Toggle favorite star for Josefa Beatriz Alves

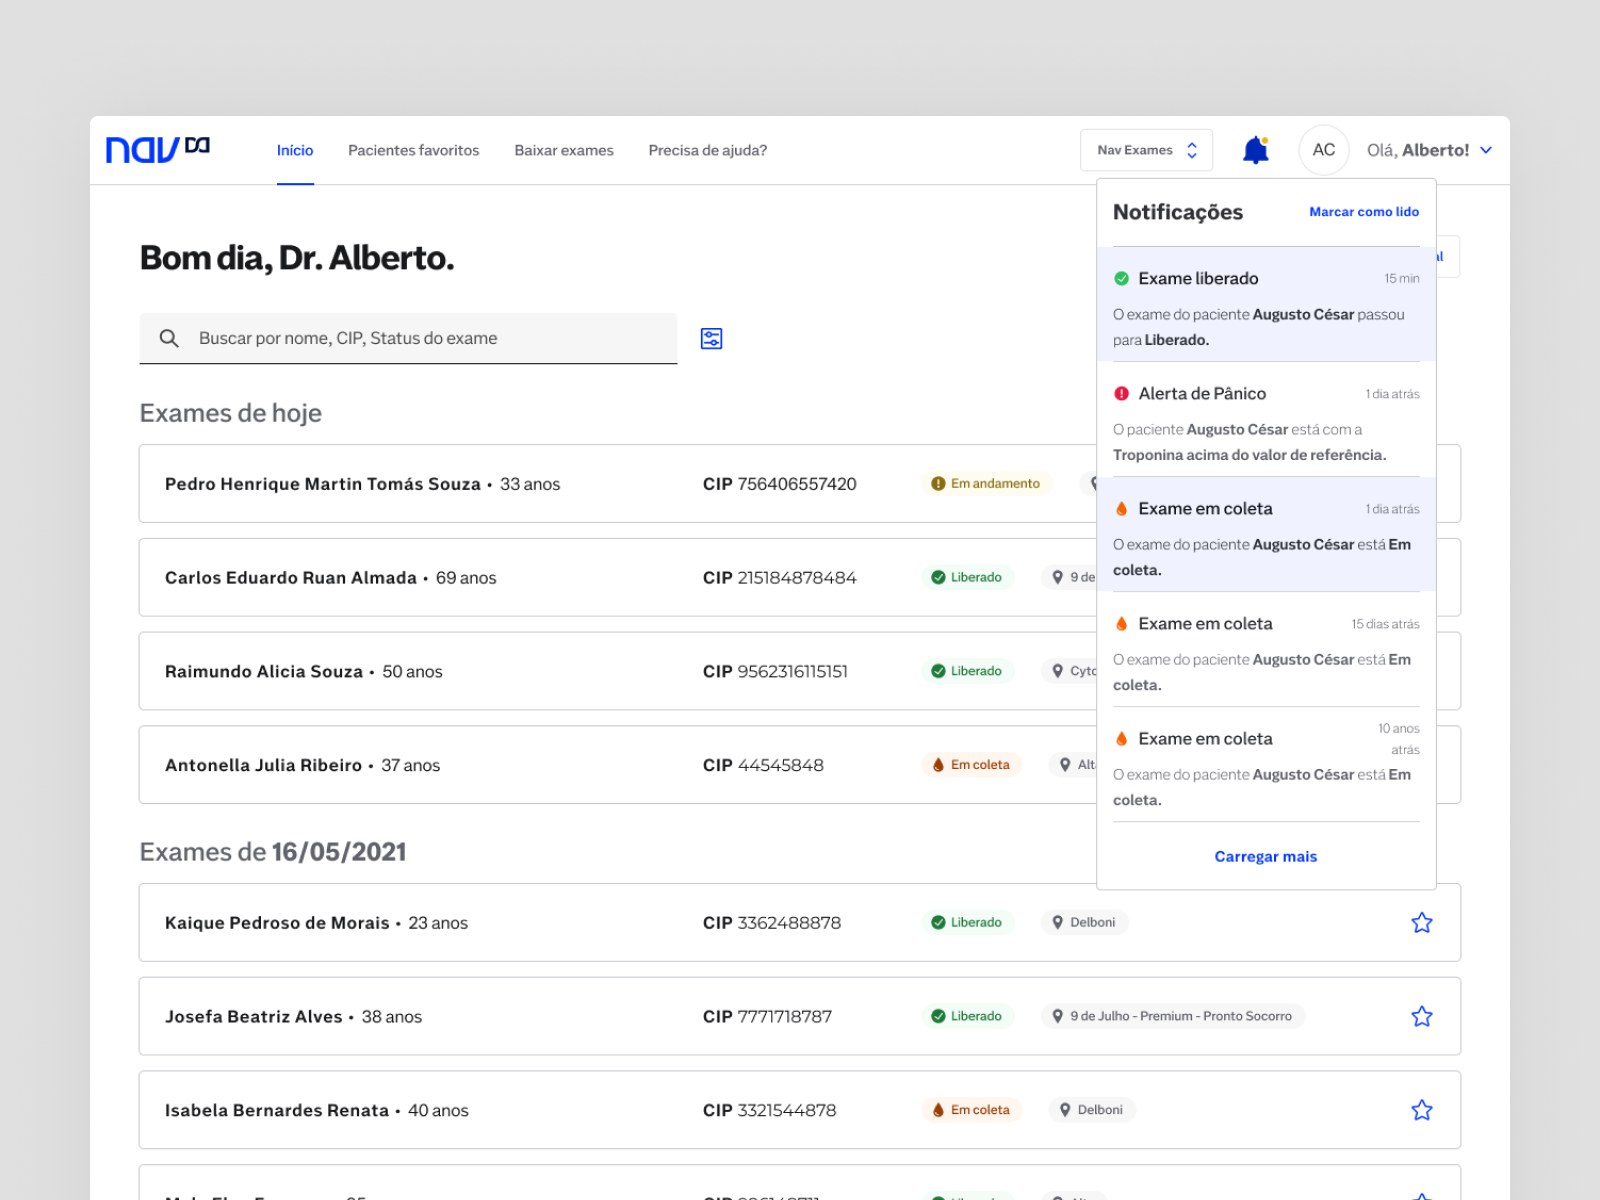pyautogui.click(x=1421, y=1017)
